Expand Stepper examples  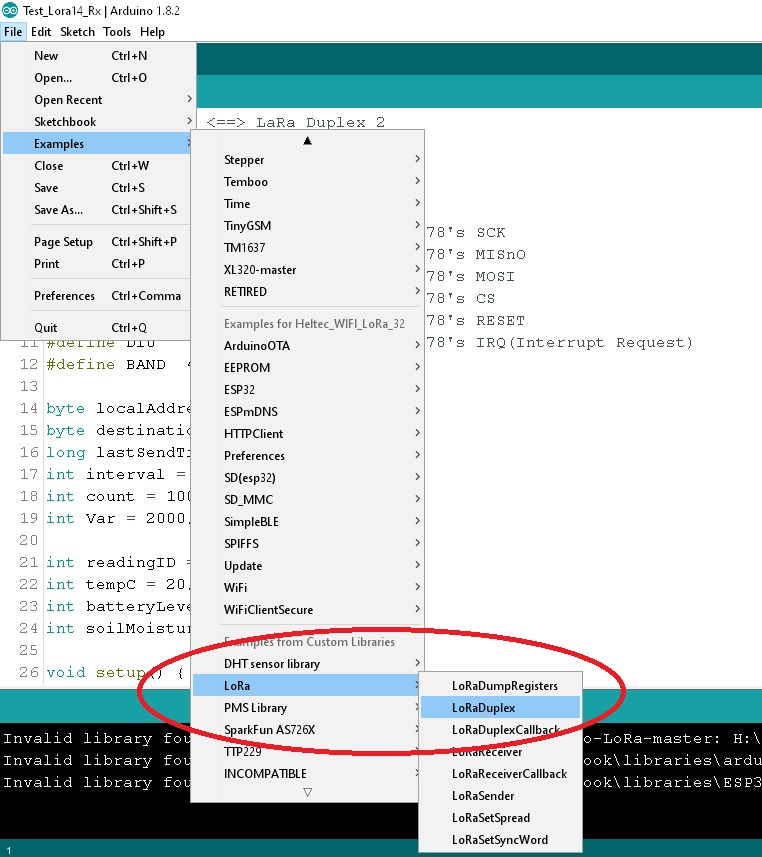(x=307, y=160)
